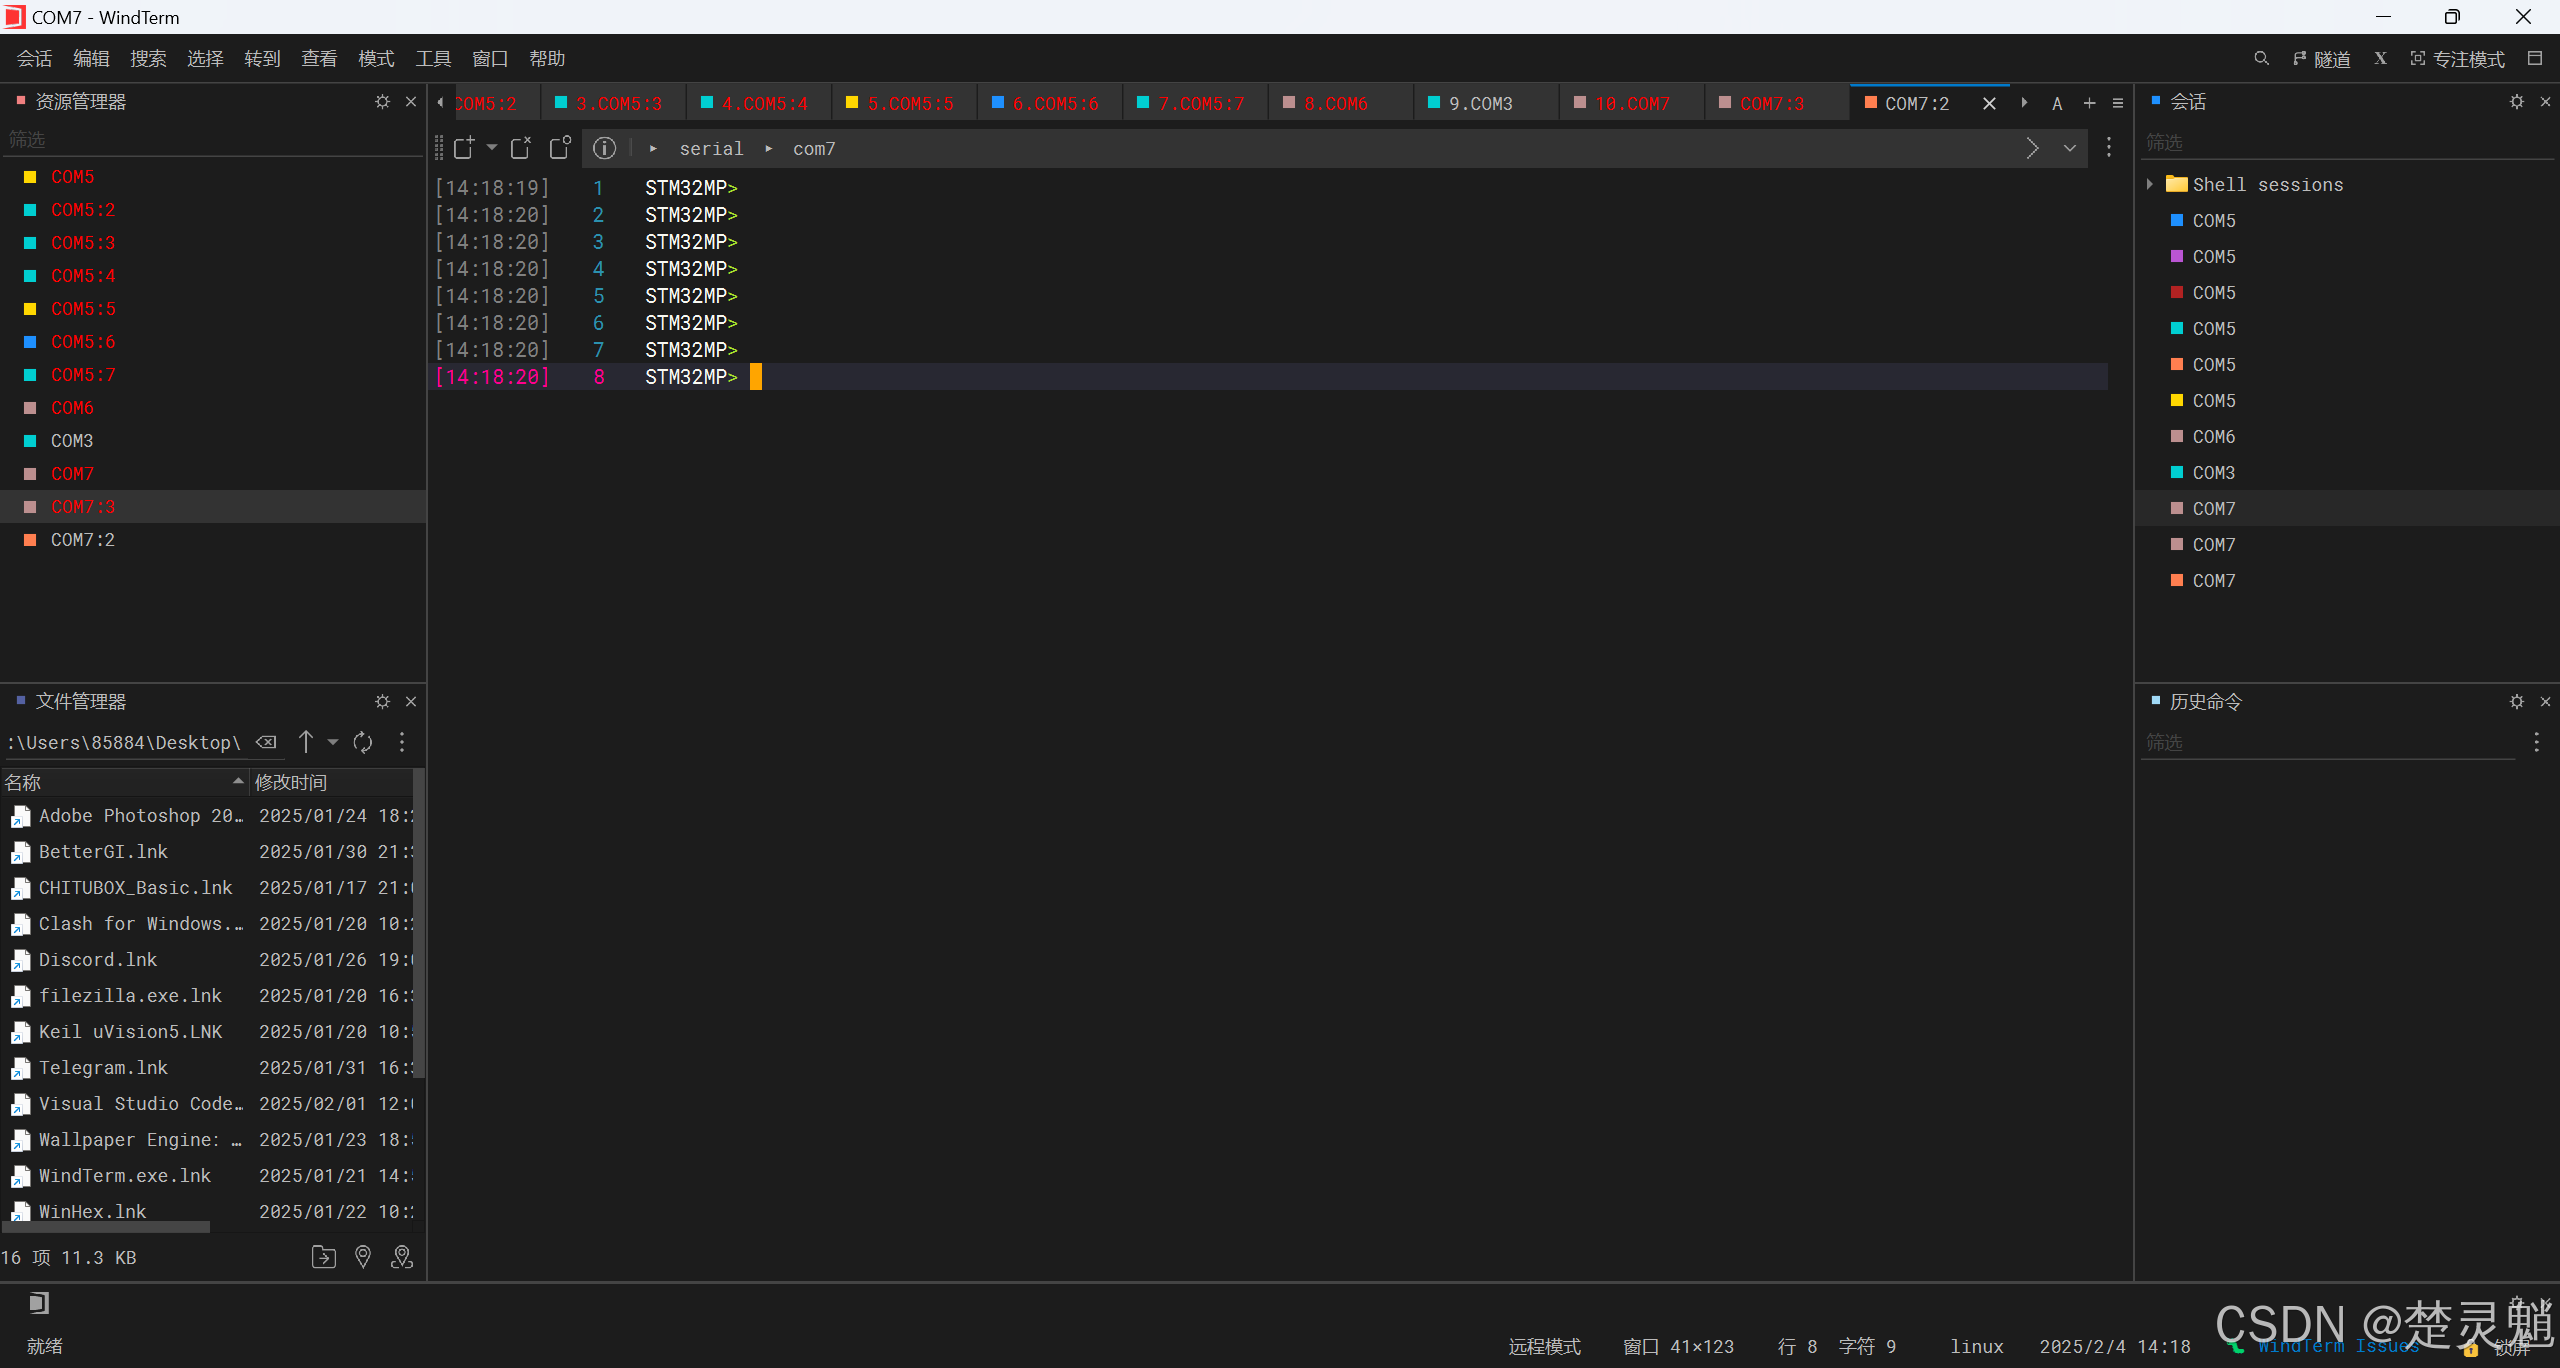Open dropdown arrow next to new session icon
Image resolution: width=2560 pixels, height=1368 pixels.
point(492,148)
